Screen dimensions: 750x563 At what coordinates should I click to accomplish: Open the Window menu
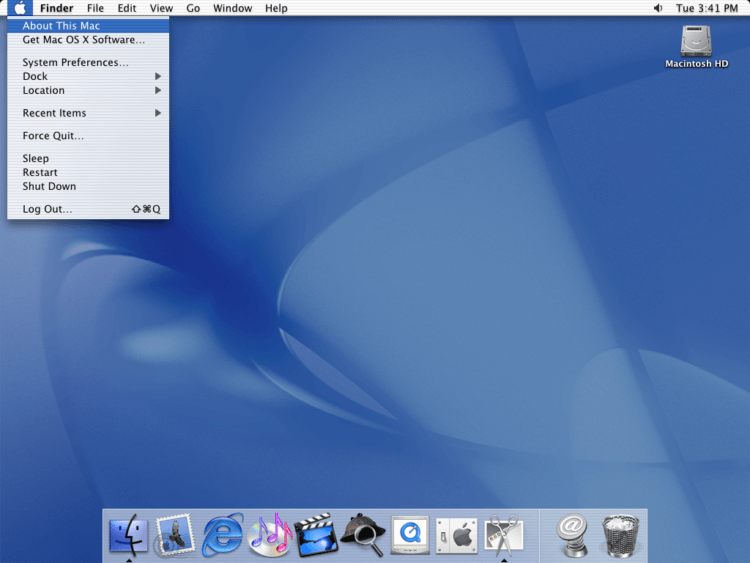[232, 8]
